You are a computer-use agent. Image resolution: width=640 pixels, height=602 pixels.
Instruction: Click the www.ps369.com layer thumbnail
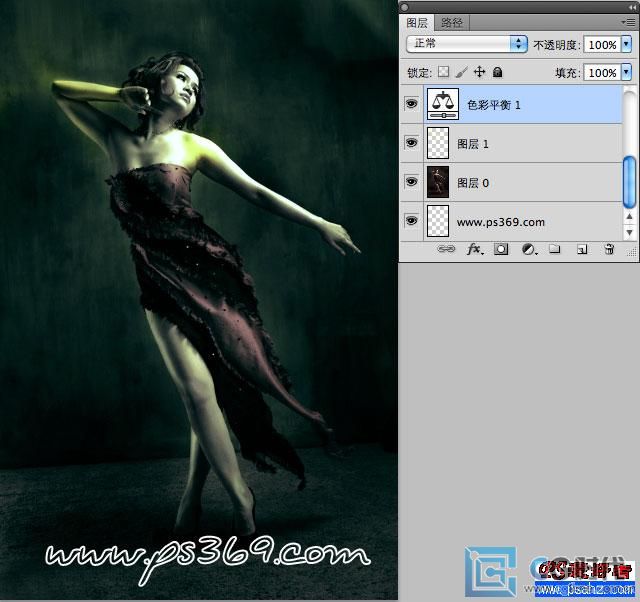pyautogui.click(x=438, y=221)
